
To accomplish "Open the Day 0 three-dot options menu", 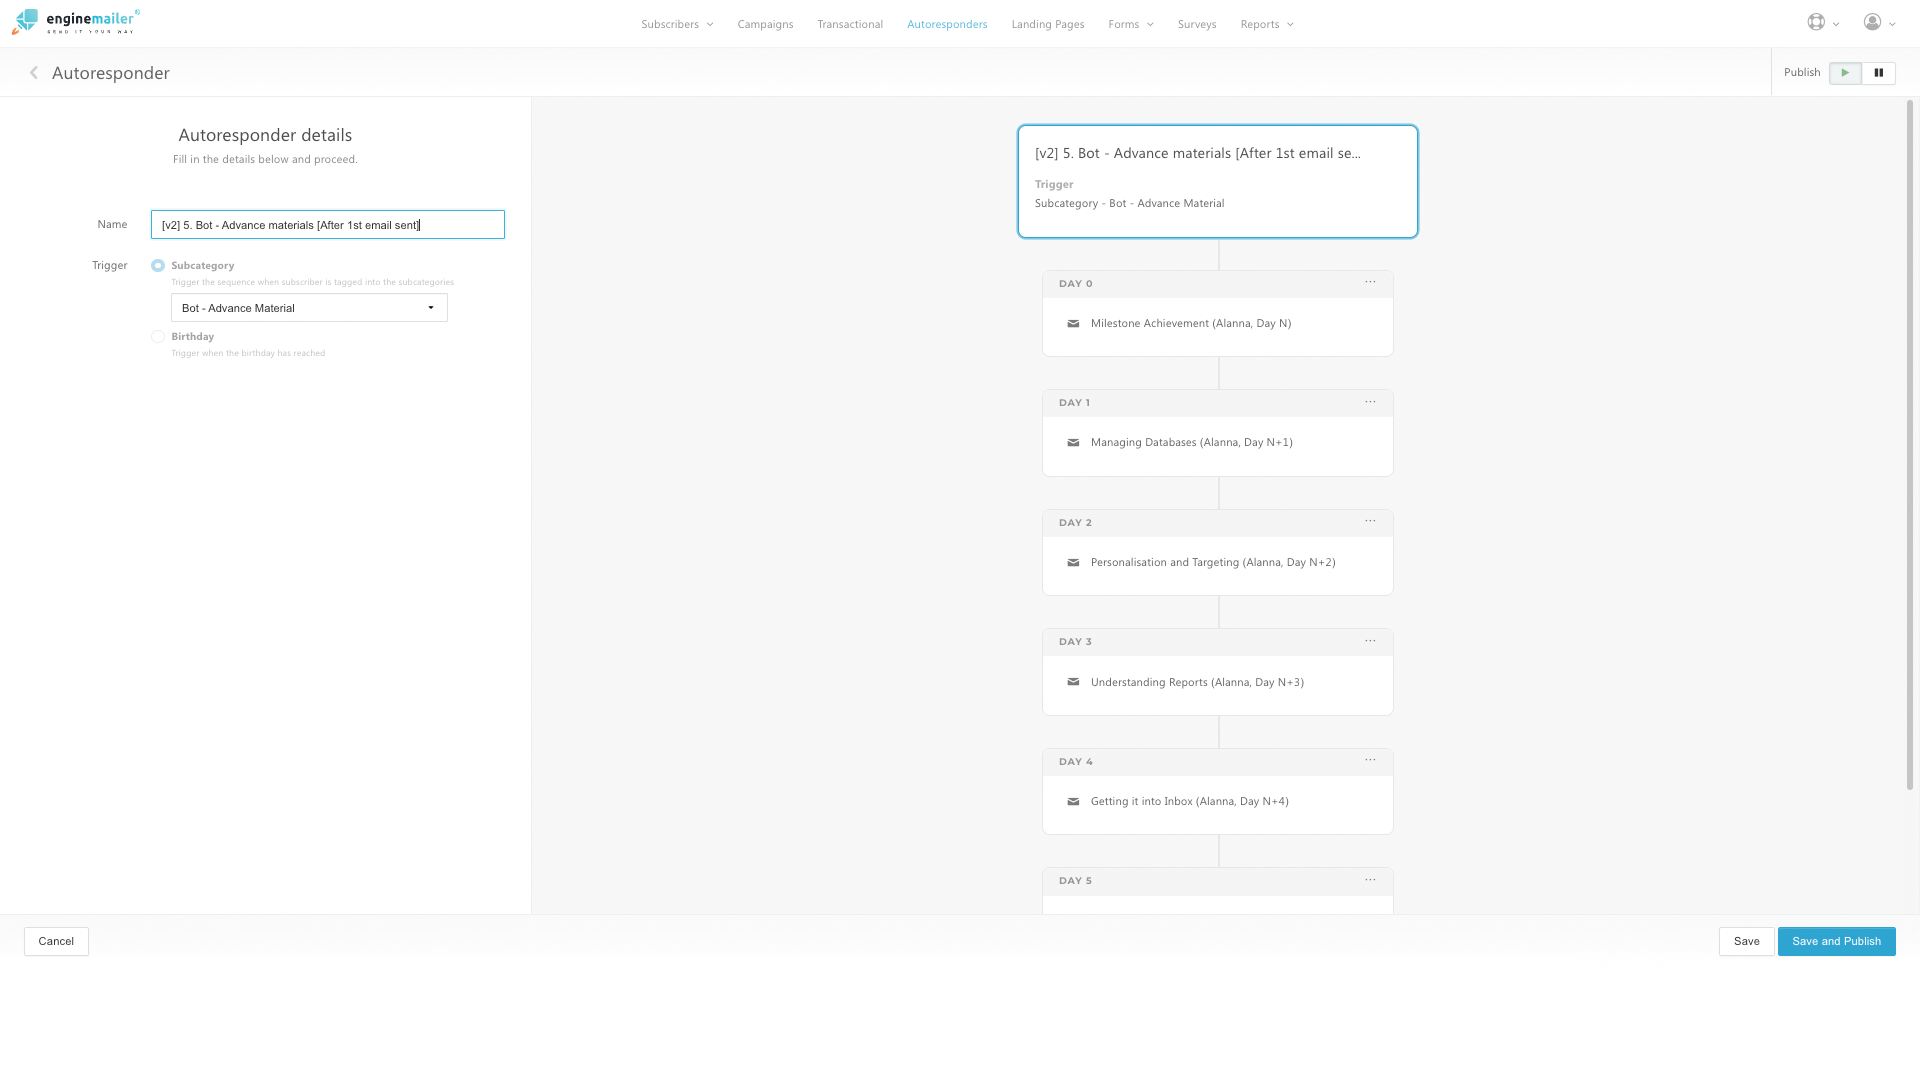I will 1370,283.
